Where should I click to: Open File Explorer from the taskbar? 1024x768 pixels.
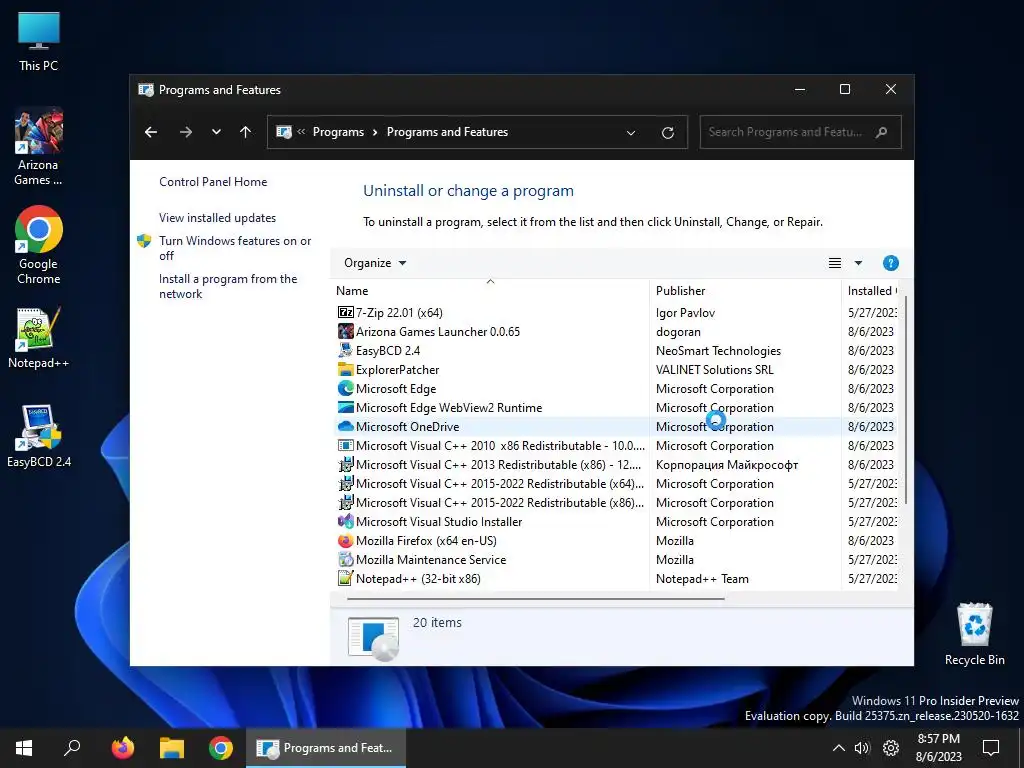[172, 748]
